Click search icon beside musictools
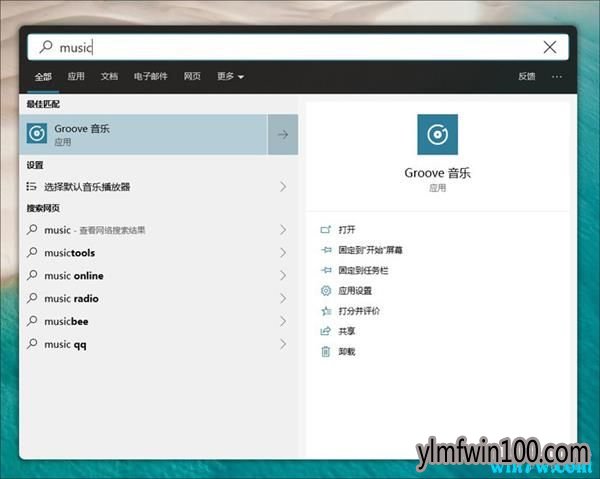 32,252
